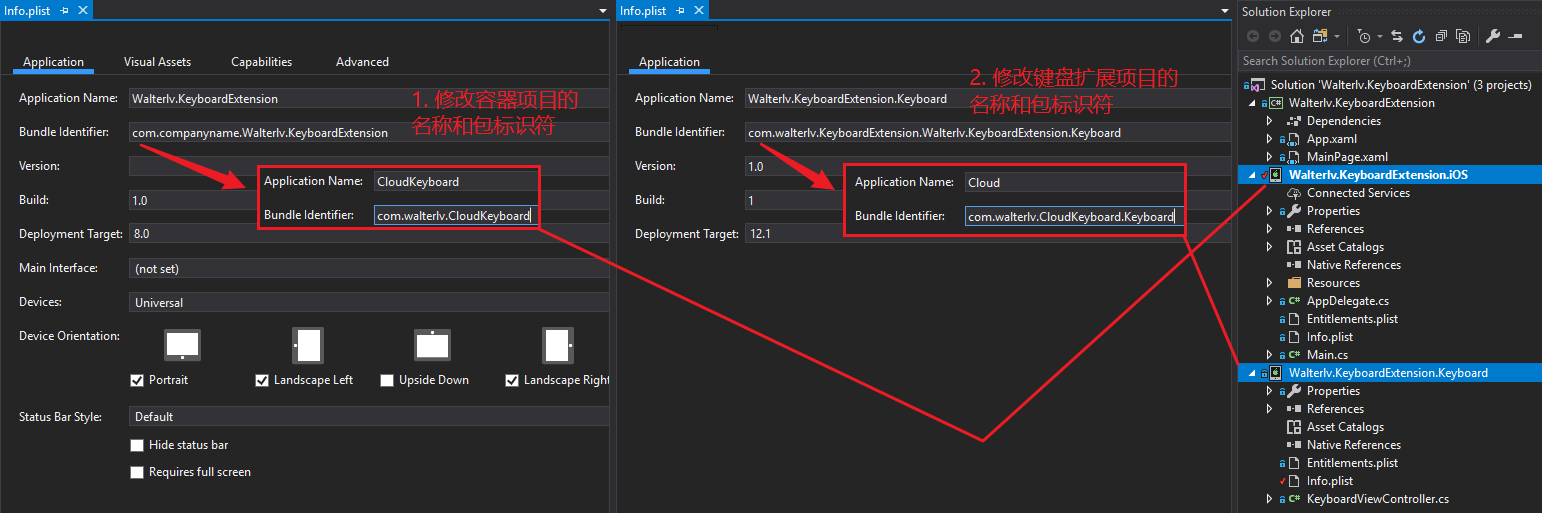
Task: Click the Bundle Identifier field with com.companyname.Walterlv.KeyboardExtension
Action: pos(369,132)
